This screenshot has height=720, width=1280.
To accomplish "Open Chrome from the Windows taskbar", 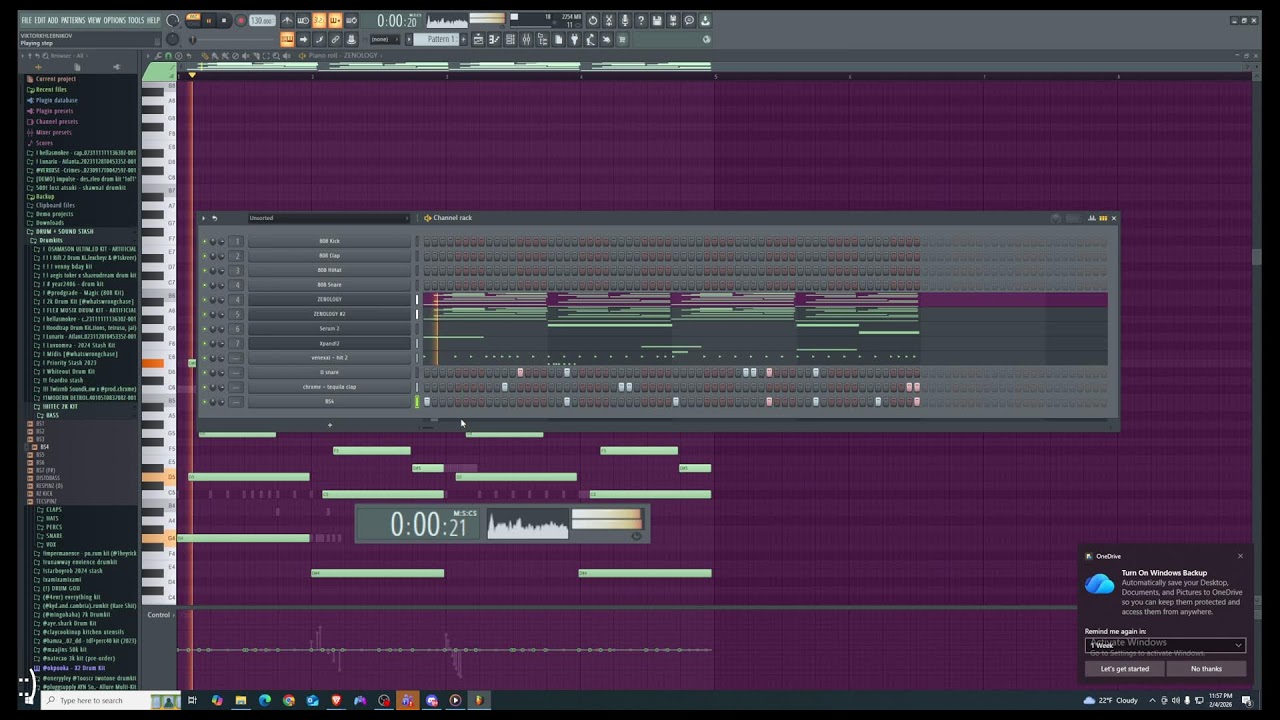I will [288, 700].
